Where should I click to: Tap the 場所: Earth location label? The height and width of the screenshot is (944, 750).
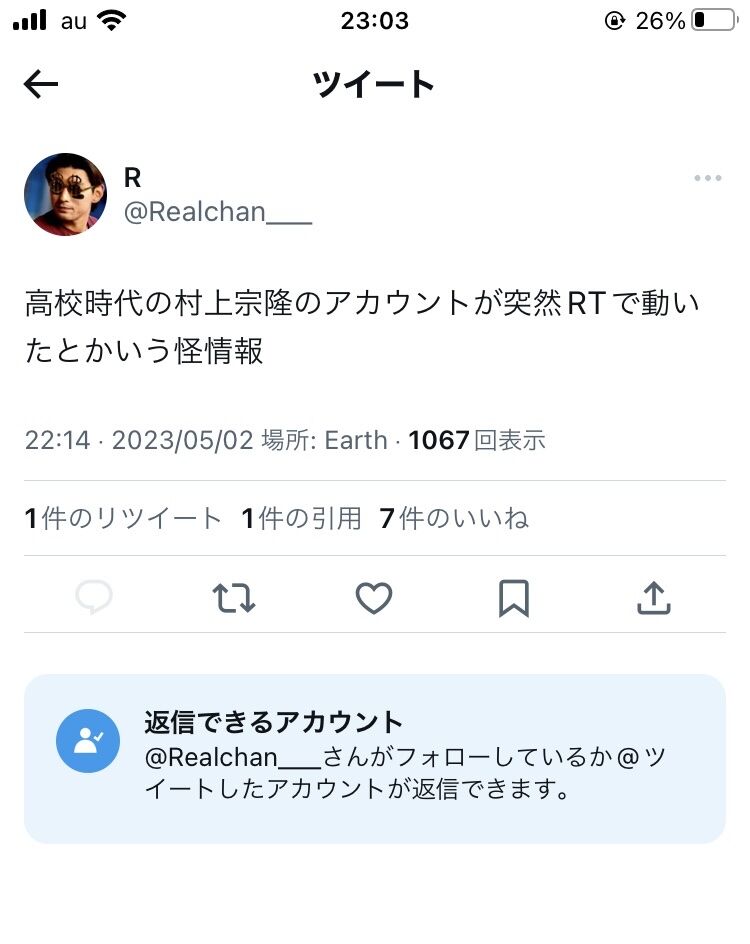click(x=324, y=440)
